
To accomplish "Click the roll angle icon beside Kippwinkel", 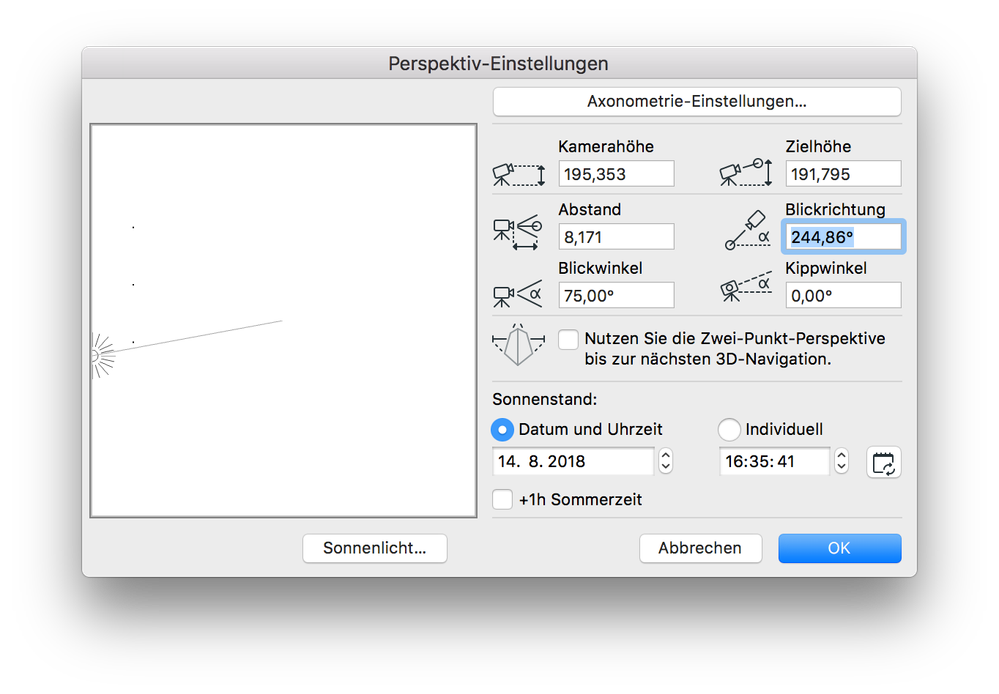I will pos(745,287).
